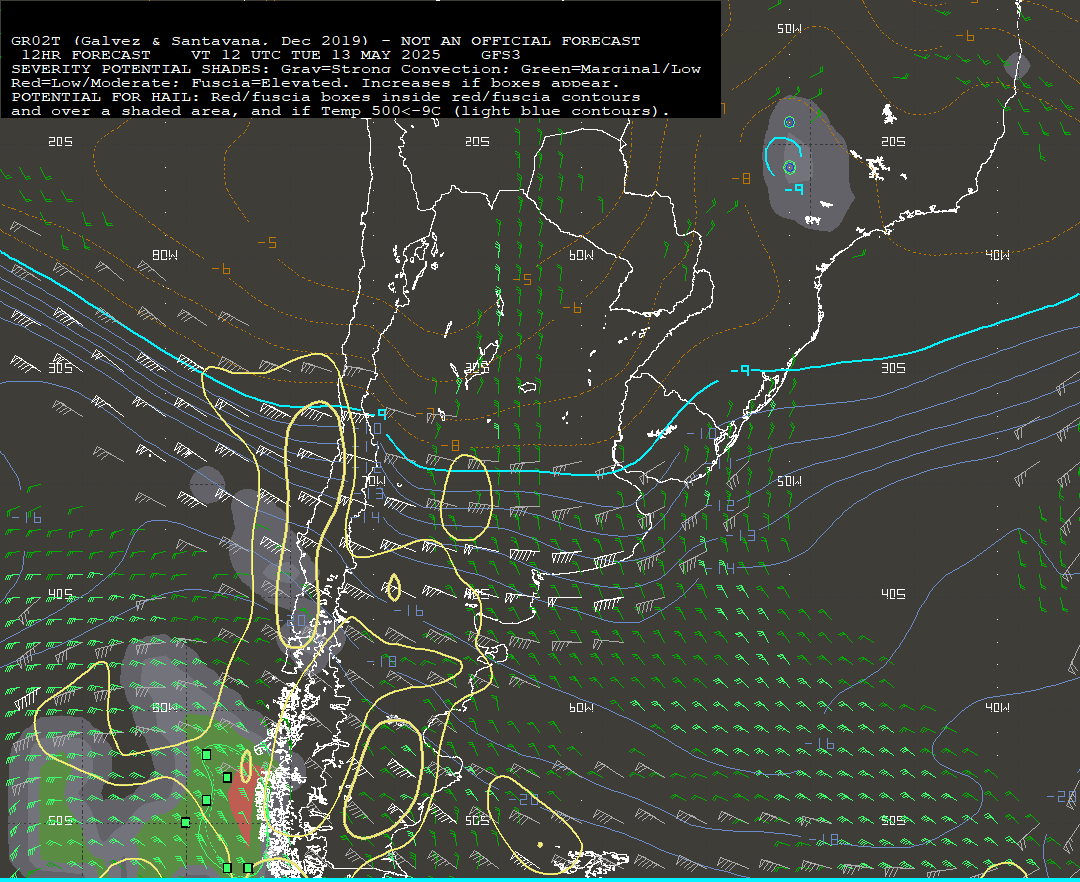Click the blue '-13' contour label in the Atlantic
Viewport: 1080px width, 882px height.
(740, 535)
